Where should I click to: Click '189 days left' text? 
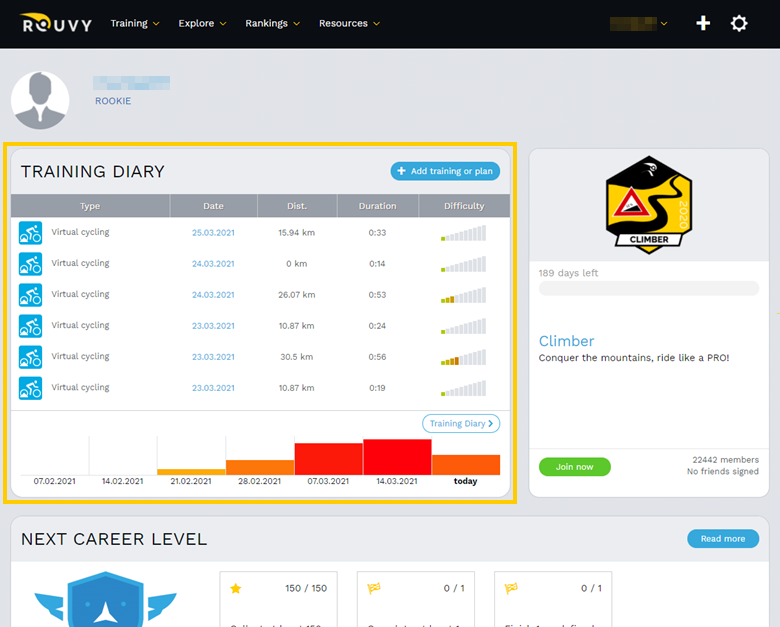(568, 273)
